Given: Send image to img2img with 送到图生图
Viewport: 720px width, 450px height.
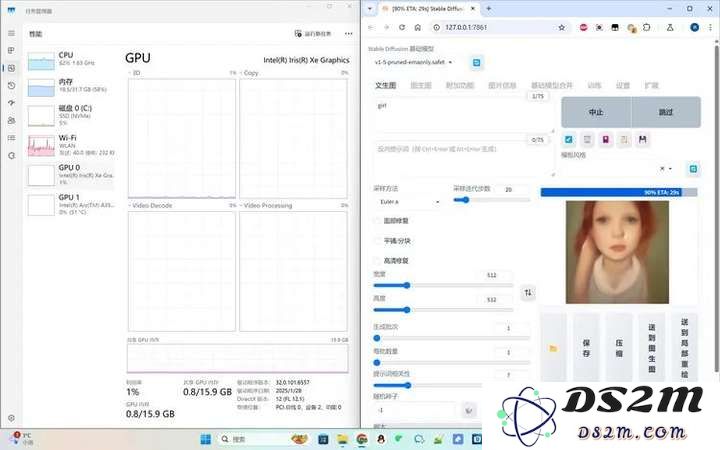Looking at the screenshot, I should pyautogui.click(x=652, y=349).
